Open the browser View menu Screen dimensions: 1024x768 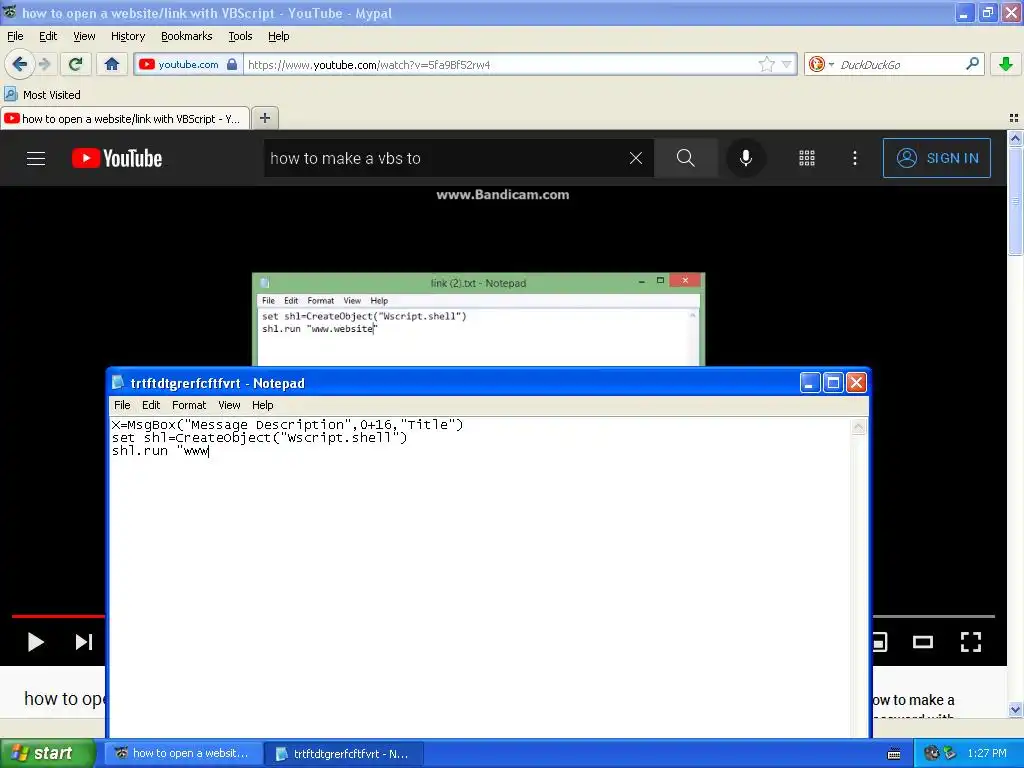(x=84, y=36)
